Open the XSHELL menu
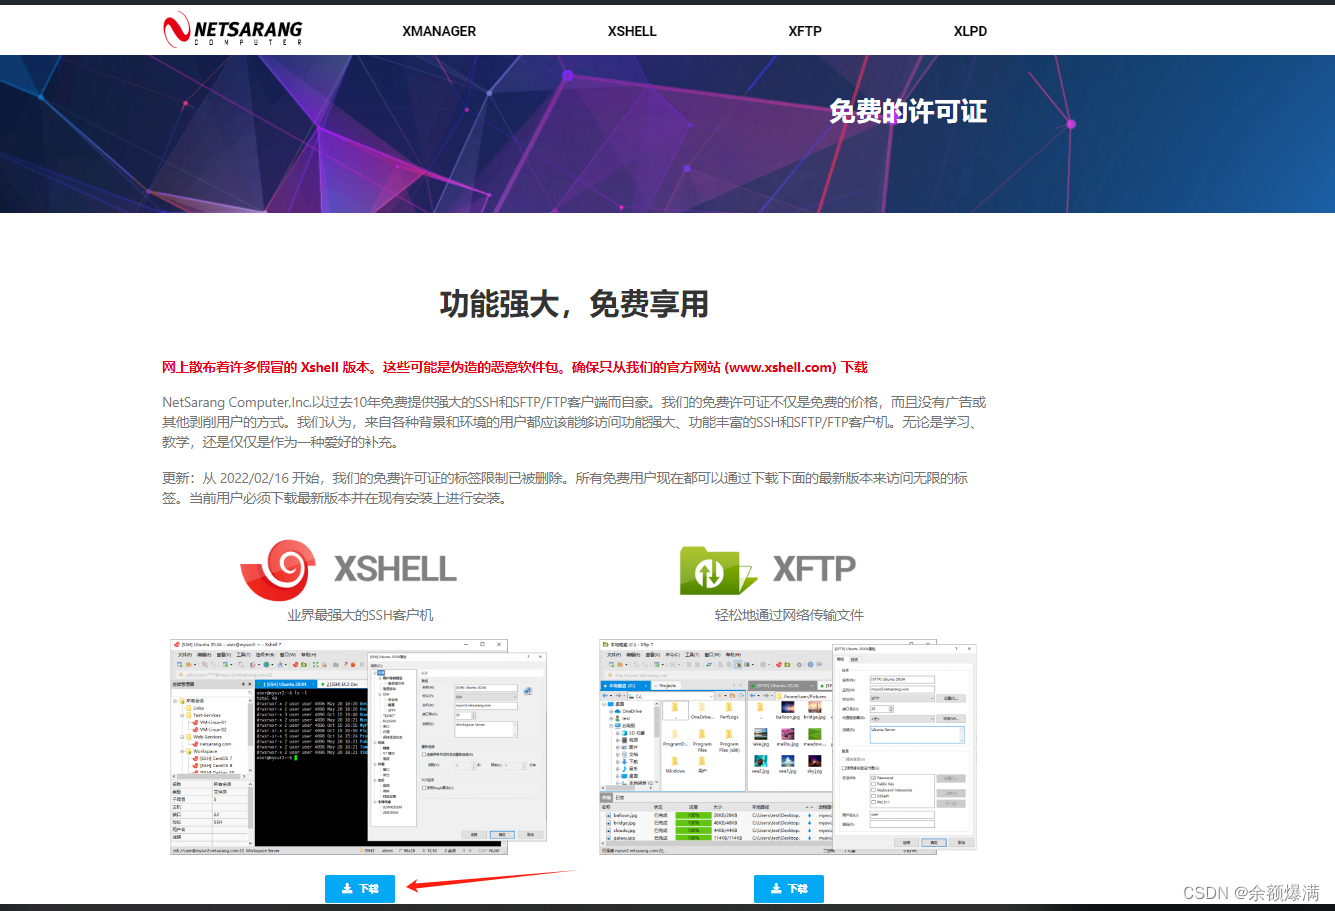This screenshot has width=1335, height=911. click(632, 31)
